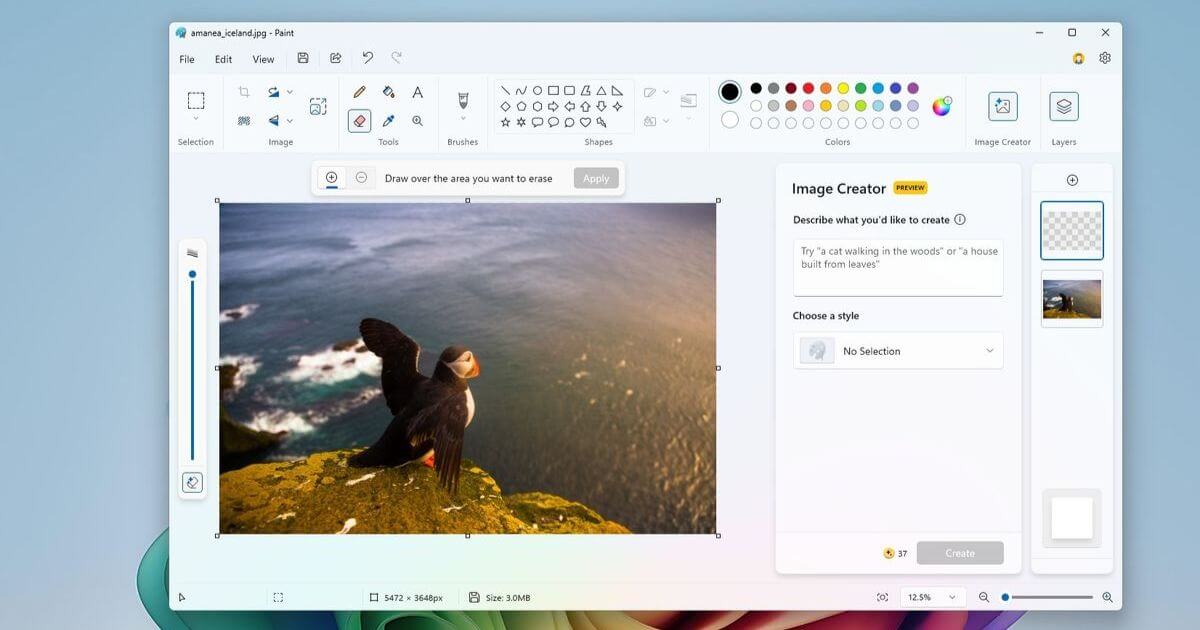Pick the red color swatch

click(x=808, y=88)
